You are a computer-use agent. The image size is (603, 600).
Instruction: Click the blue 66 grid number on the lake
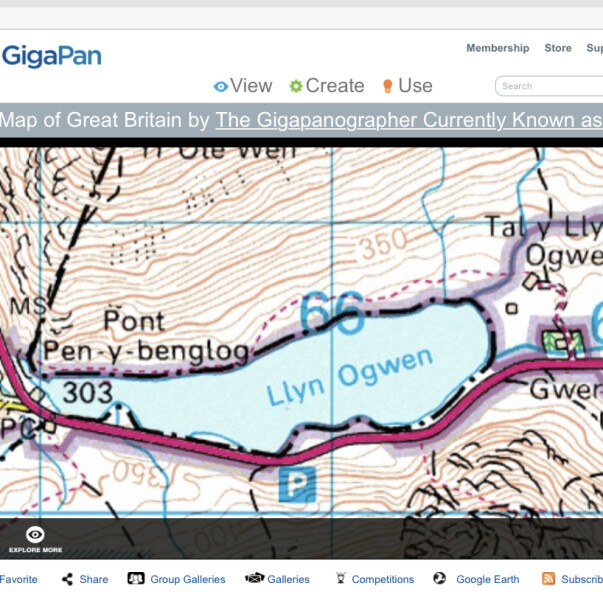pos(331,313)
